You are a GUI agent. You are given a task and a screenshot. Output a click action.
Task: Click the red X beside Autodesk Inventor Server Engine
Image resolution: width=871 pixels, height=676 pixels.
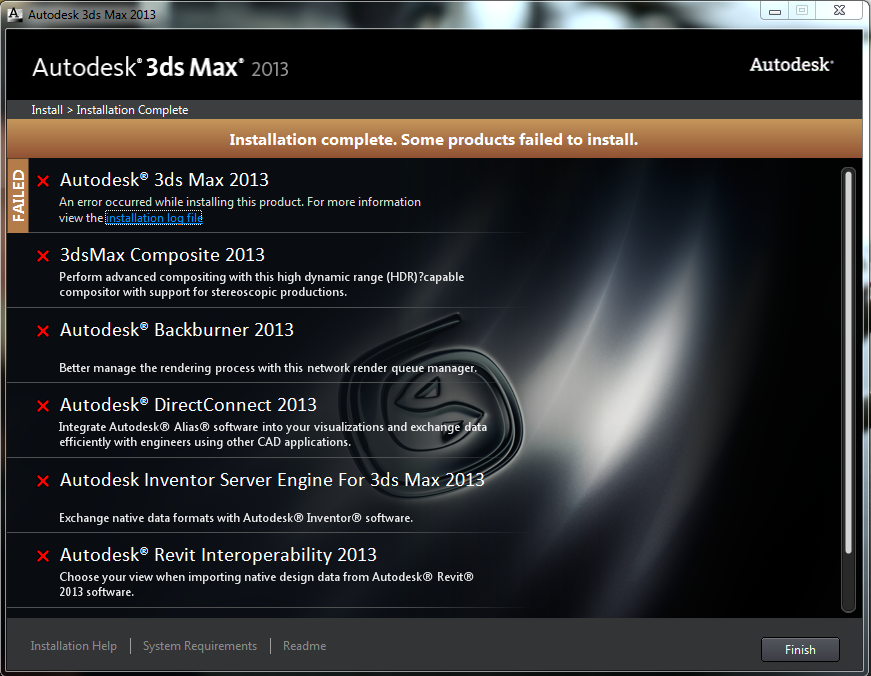coord(41,481)
